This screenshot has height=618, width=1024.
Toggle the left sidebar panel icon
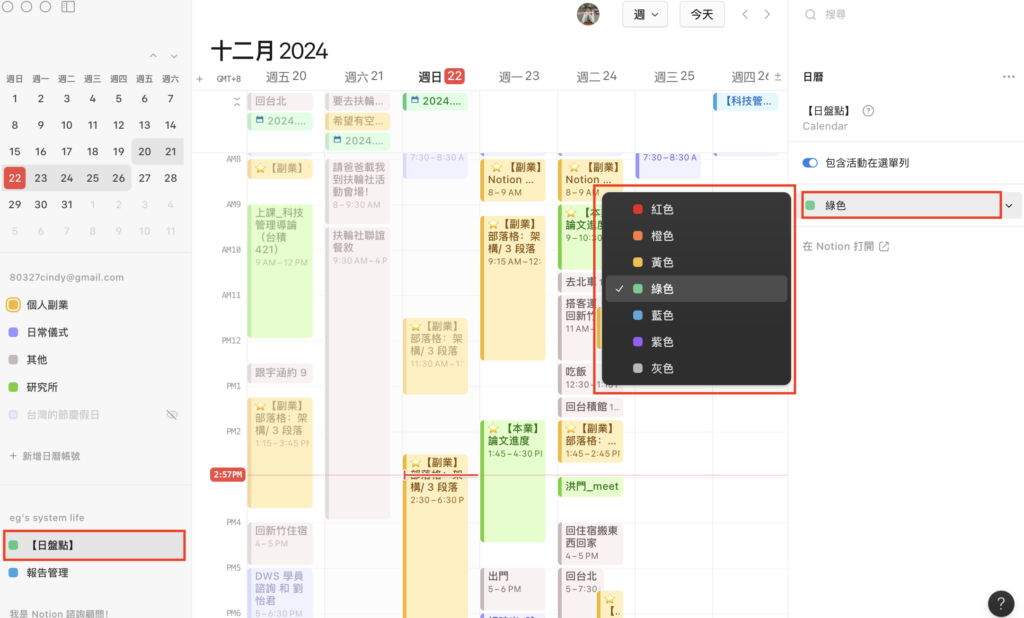coord(68,7)
